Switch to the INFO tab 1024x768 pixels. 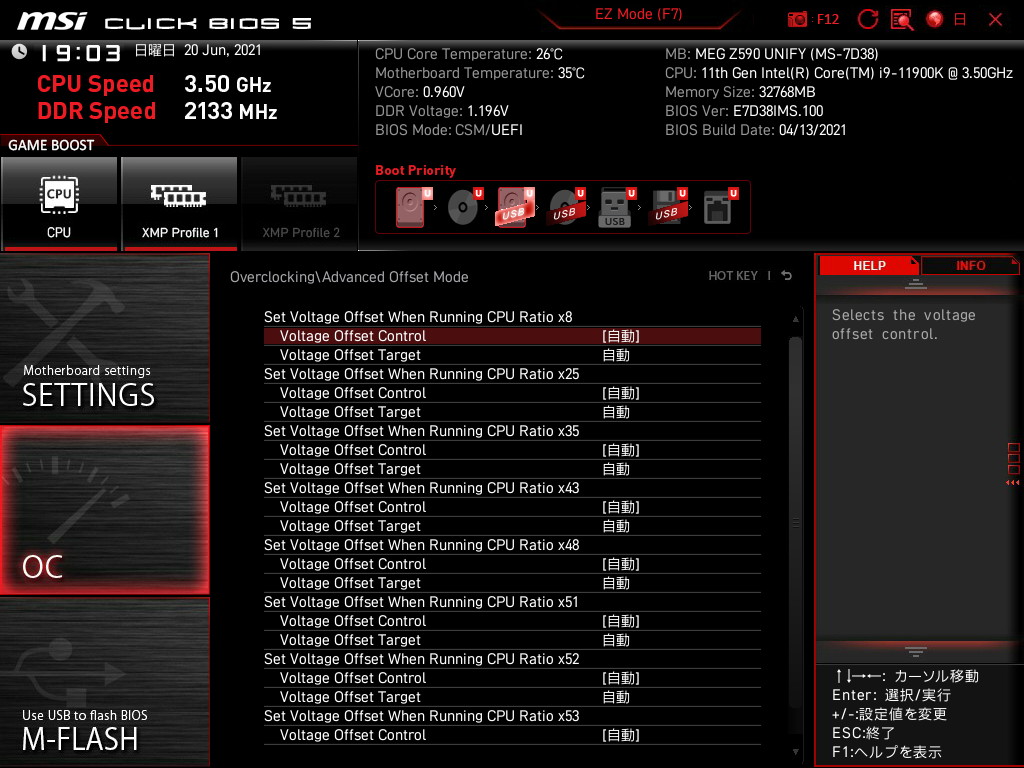(x=970, y=266)
